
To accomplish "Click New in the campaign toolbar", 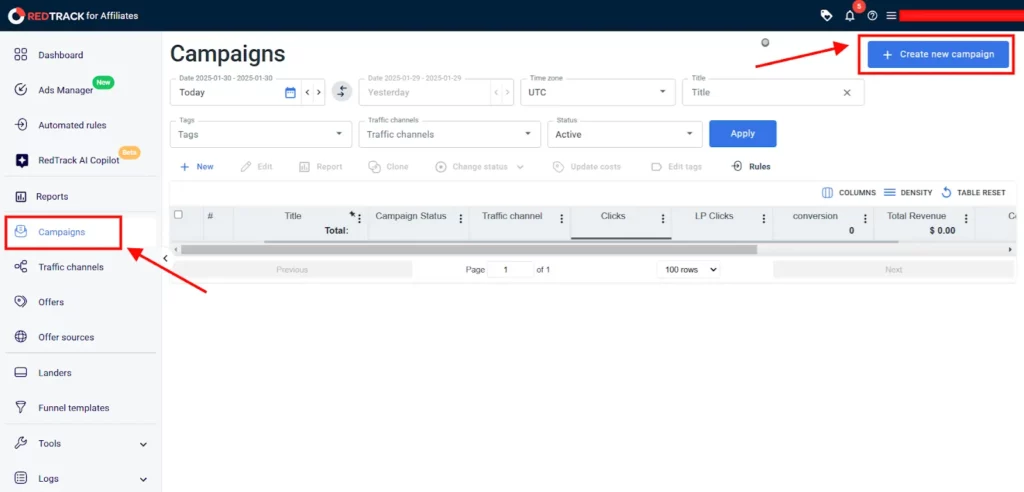I will pos(197,167).
